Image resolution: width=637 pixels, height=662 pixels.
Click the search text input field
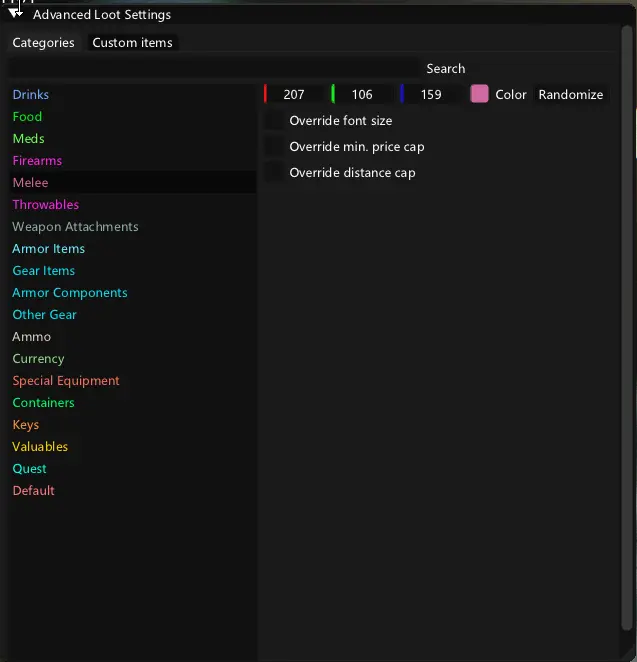click(x=214, y=69)
